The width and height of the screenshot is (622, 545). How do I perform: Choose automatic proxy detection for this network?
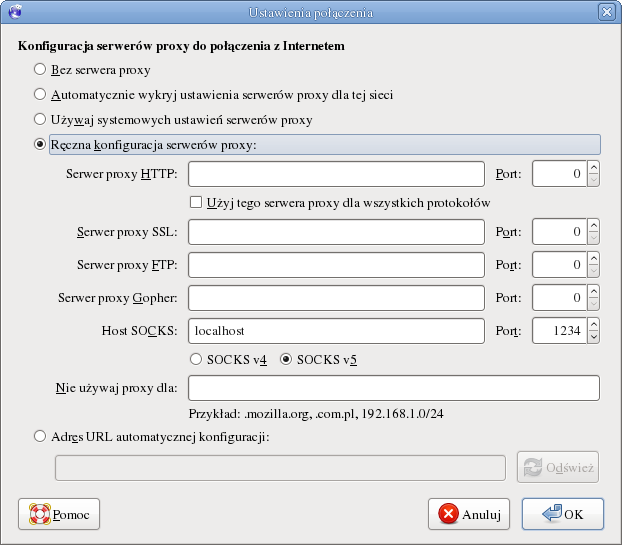pyautogui.click(x=40, y=95)
